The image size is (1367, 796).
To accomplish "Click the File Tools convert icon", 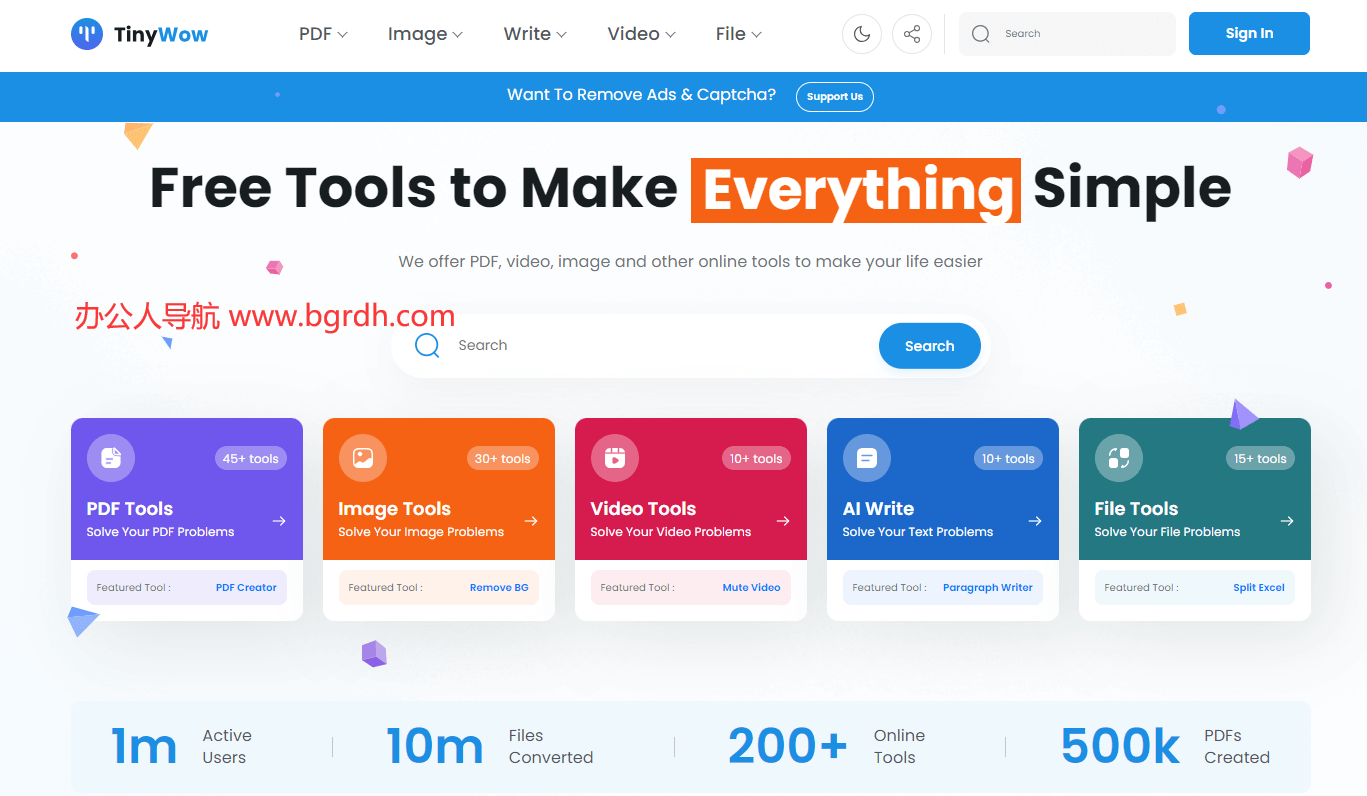I will click(1119, 458).
